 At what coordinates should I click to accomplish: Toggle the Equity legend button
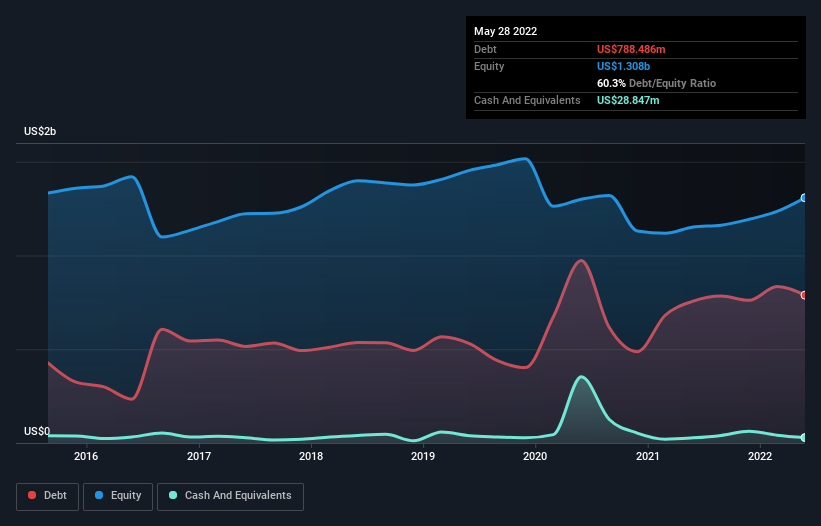tap(118, 496)
